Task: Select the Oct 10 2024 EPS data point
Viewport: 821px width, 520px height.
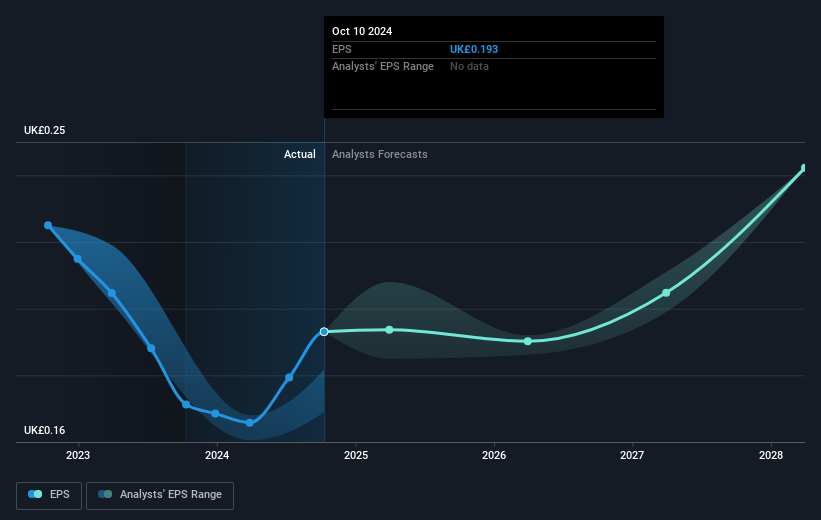Action: click(324, 331)
